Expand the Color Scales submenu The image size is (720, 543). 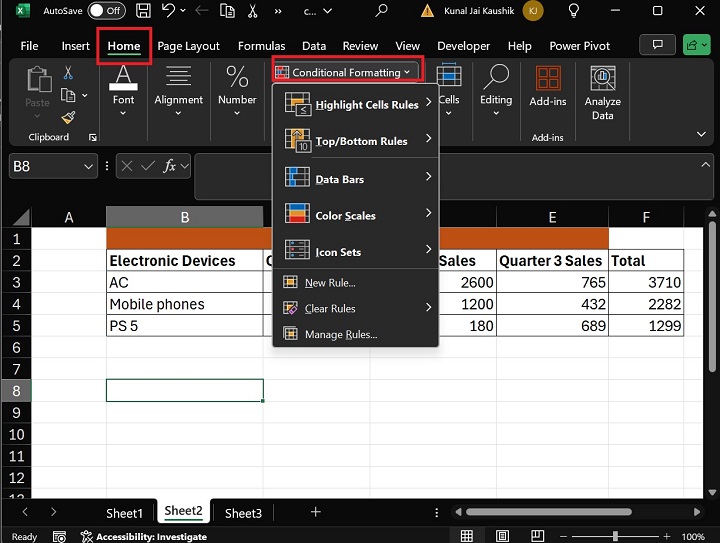344,215
